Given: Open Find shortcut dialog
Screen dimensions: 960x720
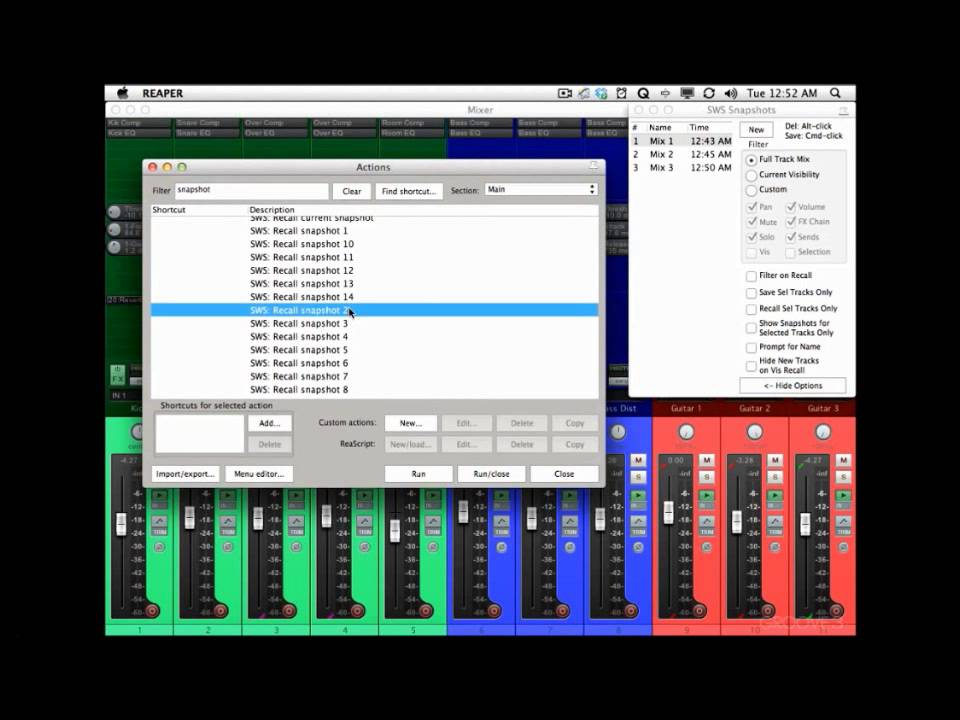Looking at the screenshot, I should tap(408, 191).
